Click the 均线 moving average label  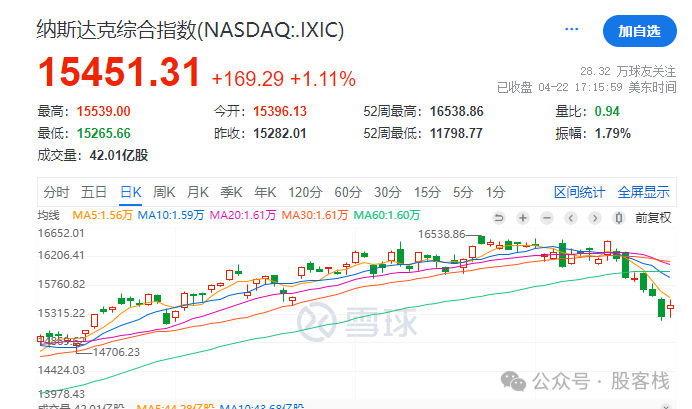49,215
